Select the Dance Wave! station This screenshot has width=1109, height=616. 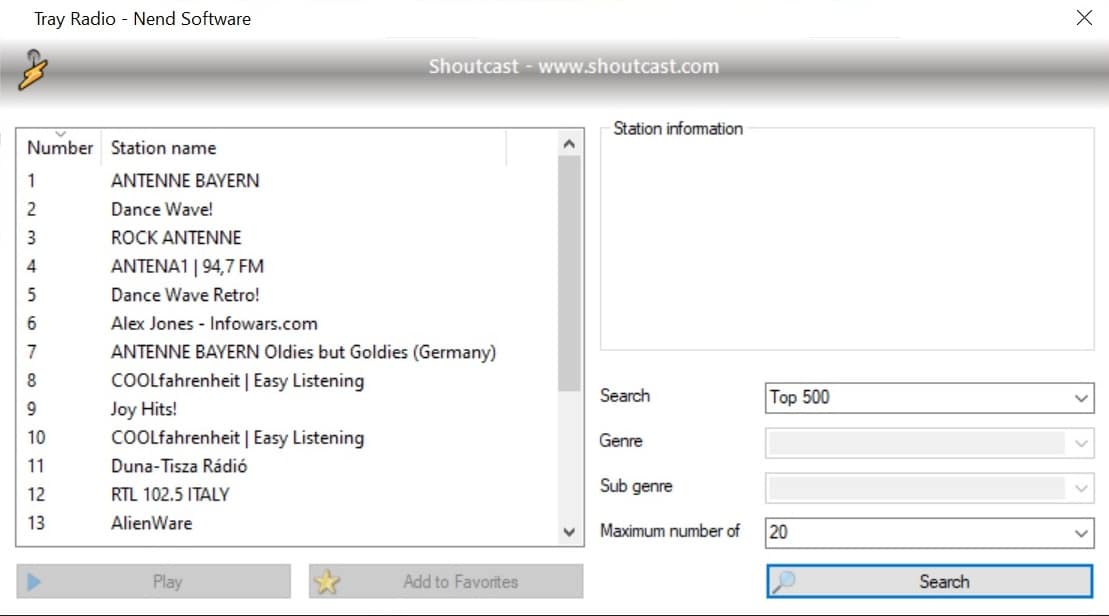coord(162,209)
